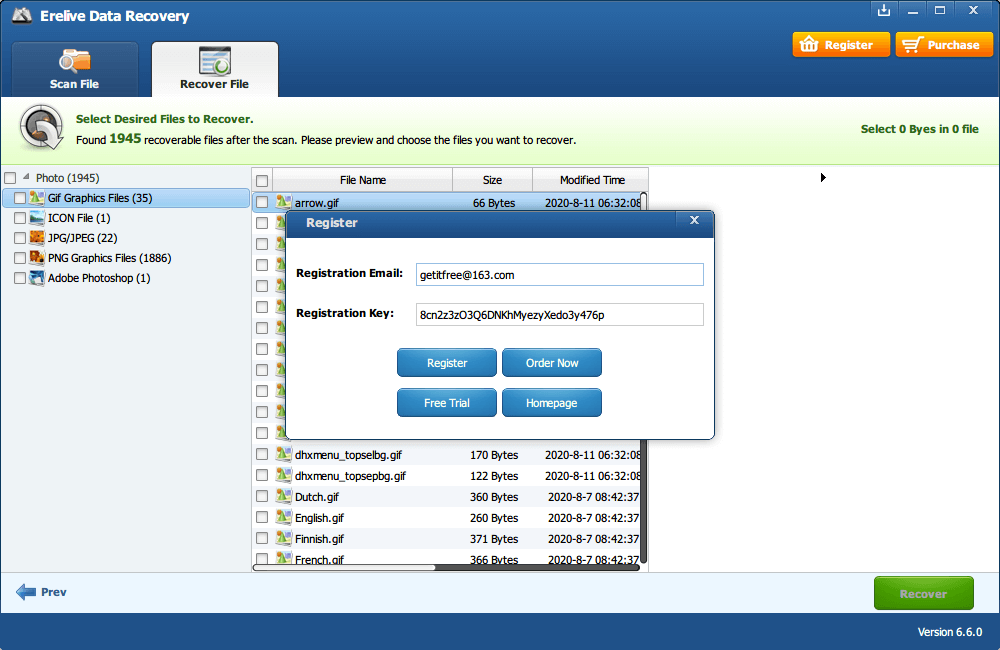Check the dhxmenu_topselbg.gif checkbox
The height and width of the screenshot is (650, 1000).
click(262, 454)
